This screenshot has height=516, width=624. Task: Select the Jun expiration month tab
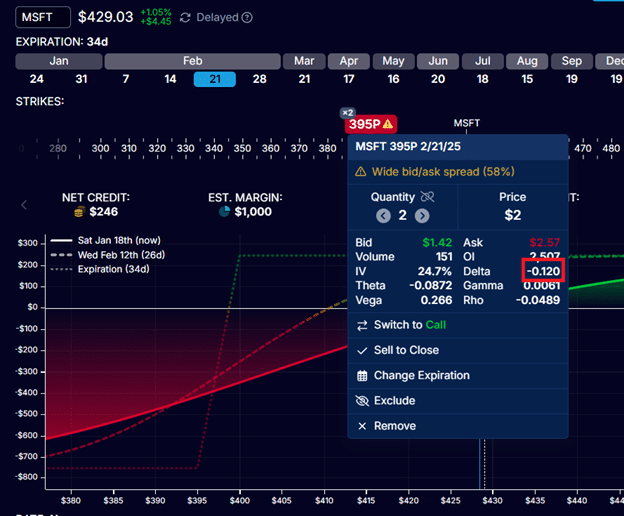coord(438,61)
